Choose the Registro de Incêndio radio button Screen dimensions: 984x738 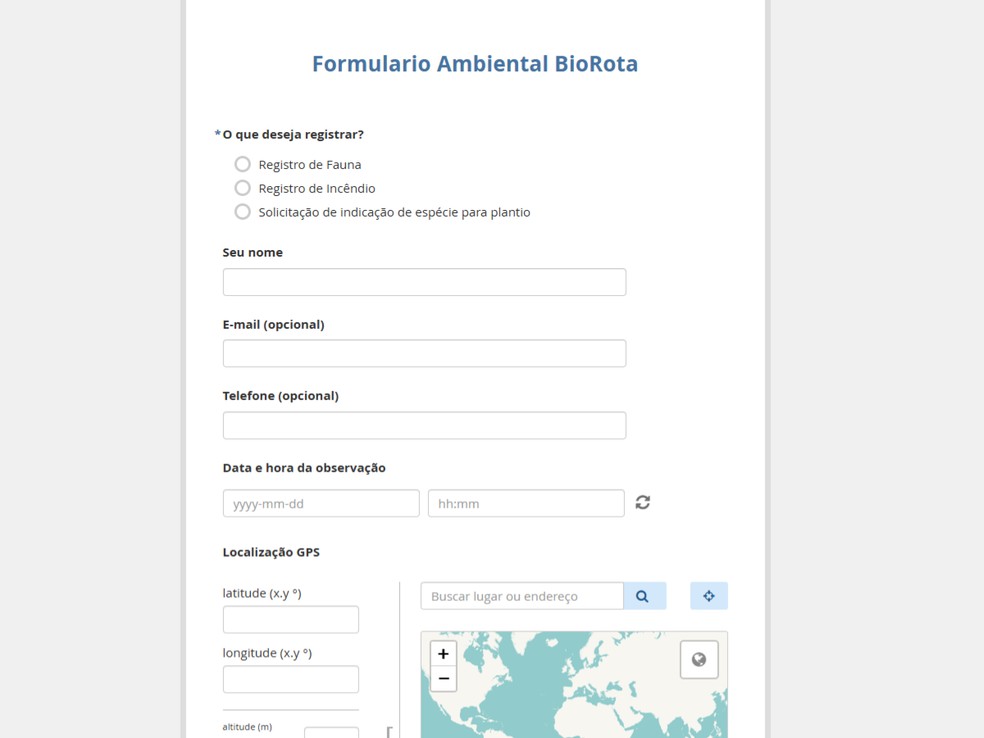pos(243,188)
